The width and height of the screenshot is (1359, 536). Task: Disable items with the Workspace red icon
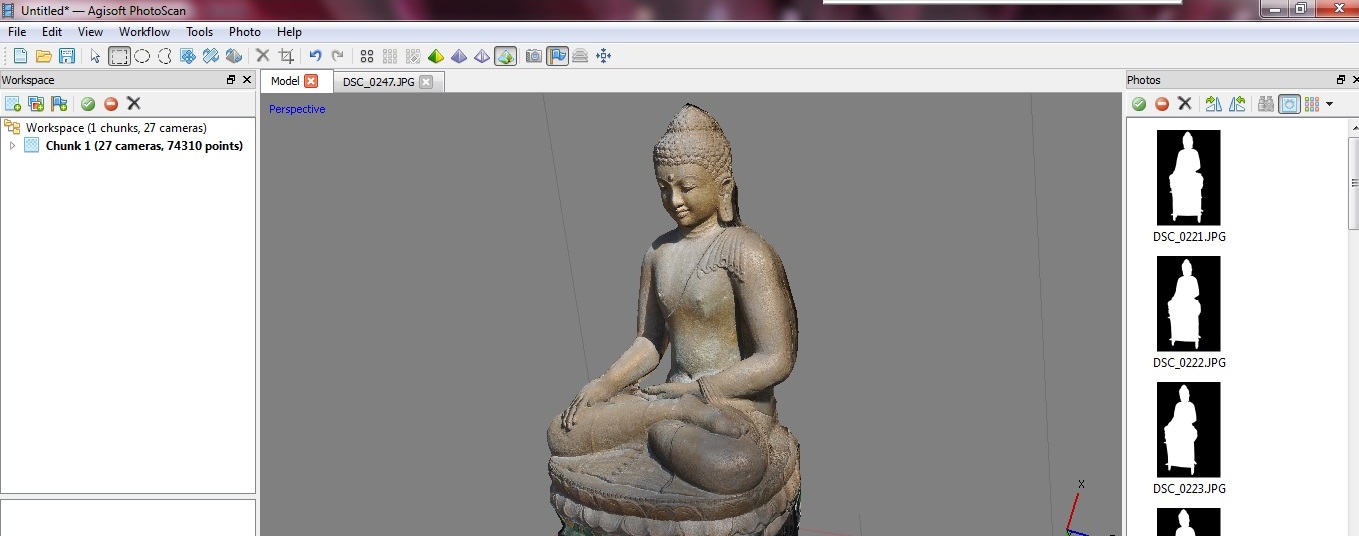click(111, 103)
